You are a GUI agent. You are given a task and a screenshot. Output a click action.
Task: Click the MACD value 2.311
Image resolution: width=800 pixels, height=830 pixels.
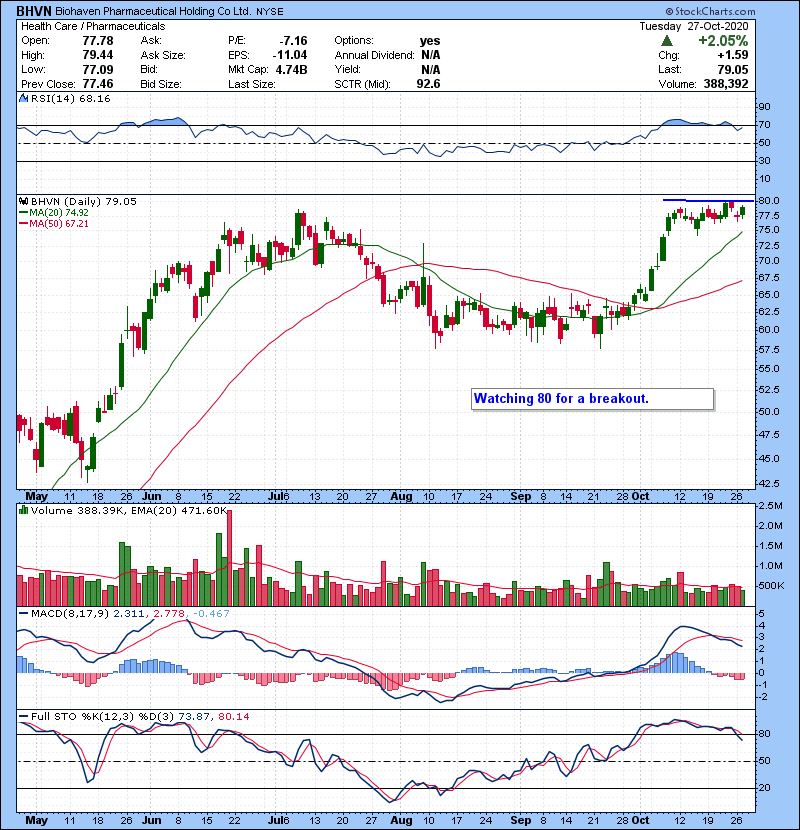click(x=129, y=614)
